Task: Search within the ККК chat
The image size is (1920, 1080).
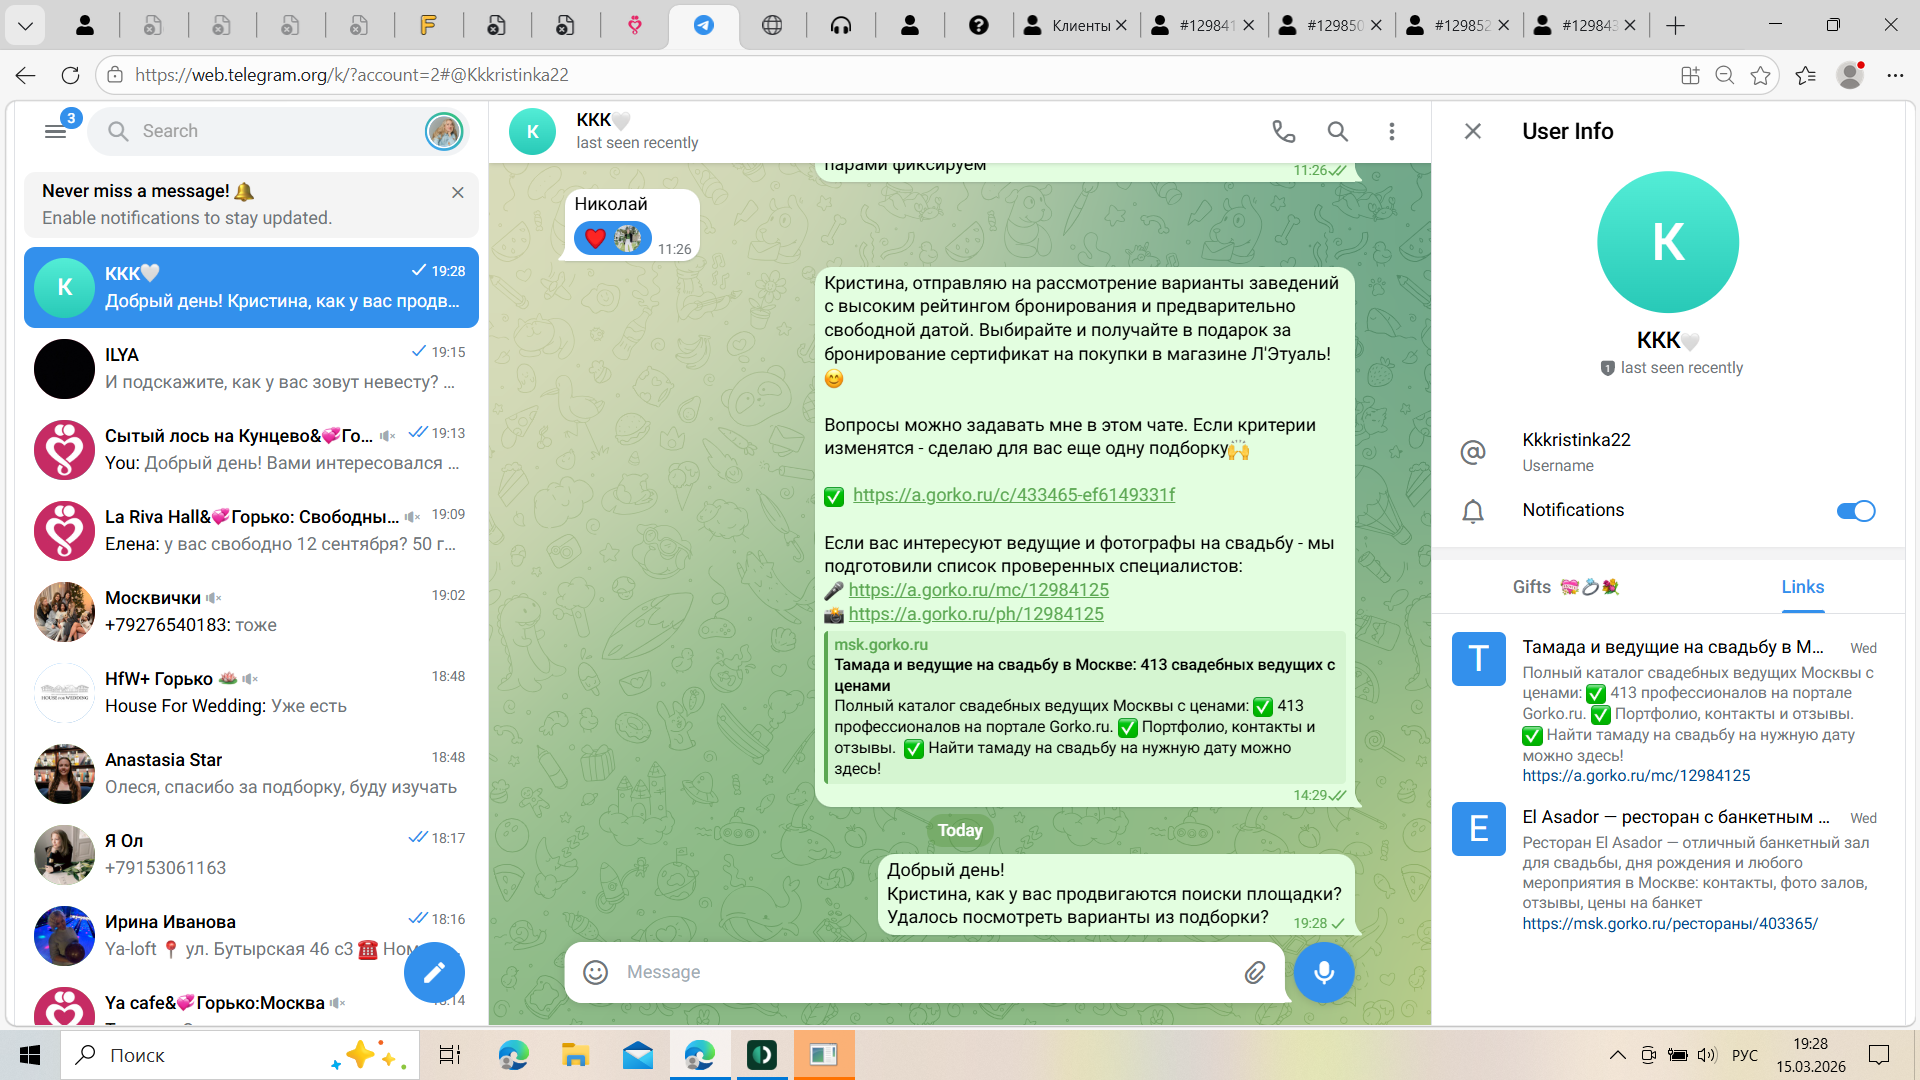Action: pos(1337,131)
